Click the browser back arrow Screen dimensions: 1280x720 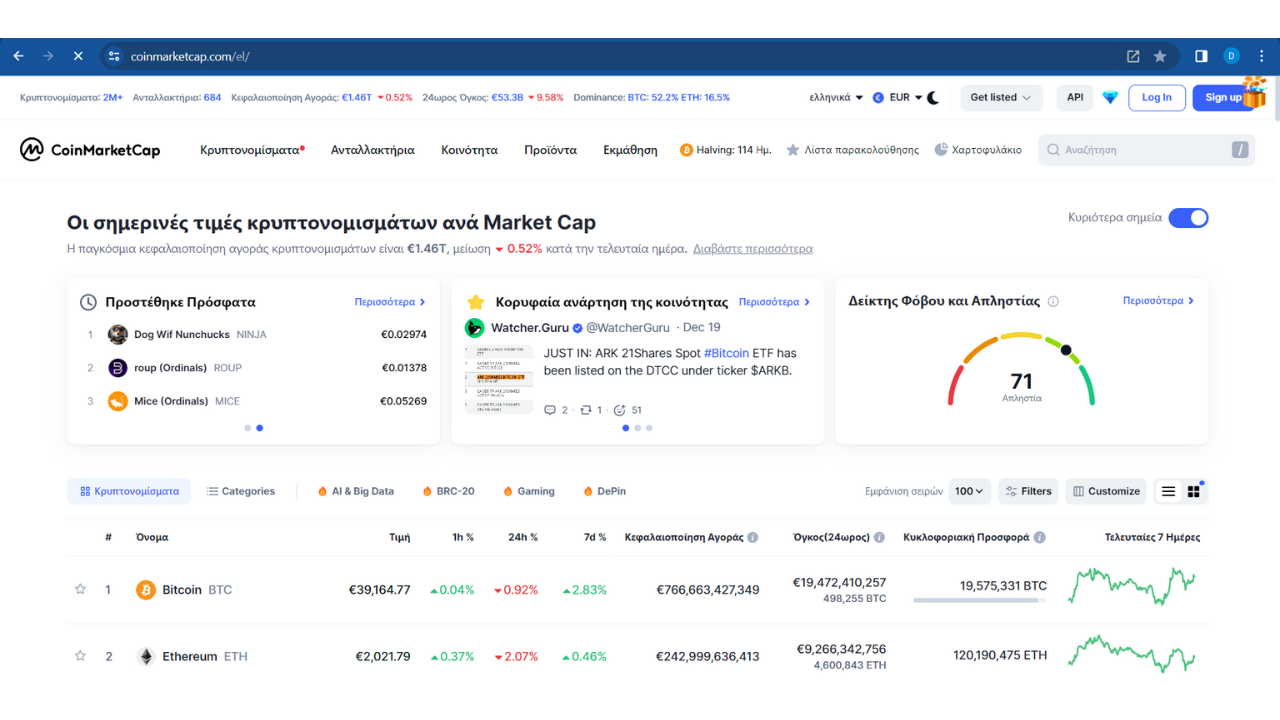coord(18,56)
